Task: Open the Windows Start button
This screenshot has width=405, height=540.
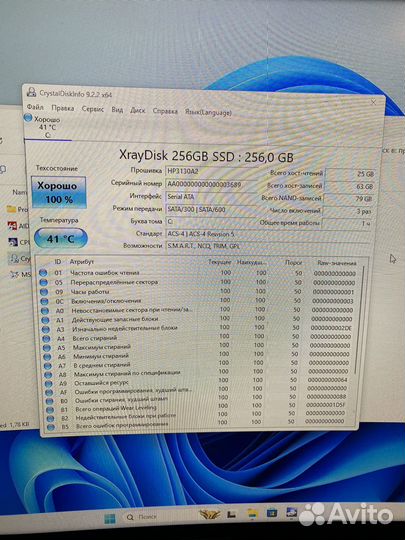Action: pos(110,518)
